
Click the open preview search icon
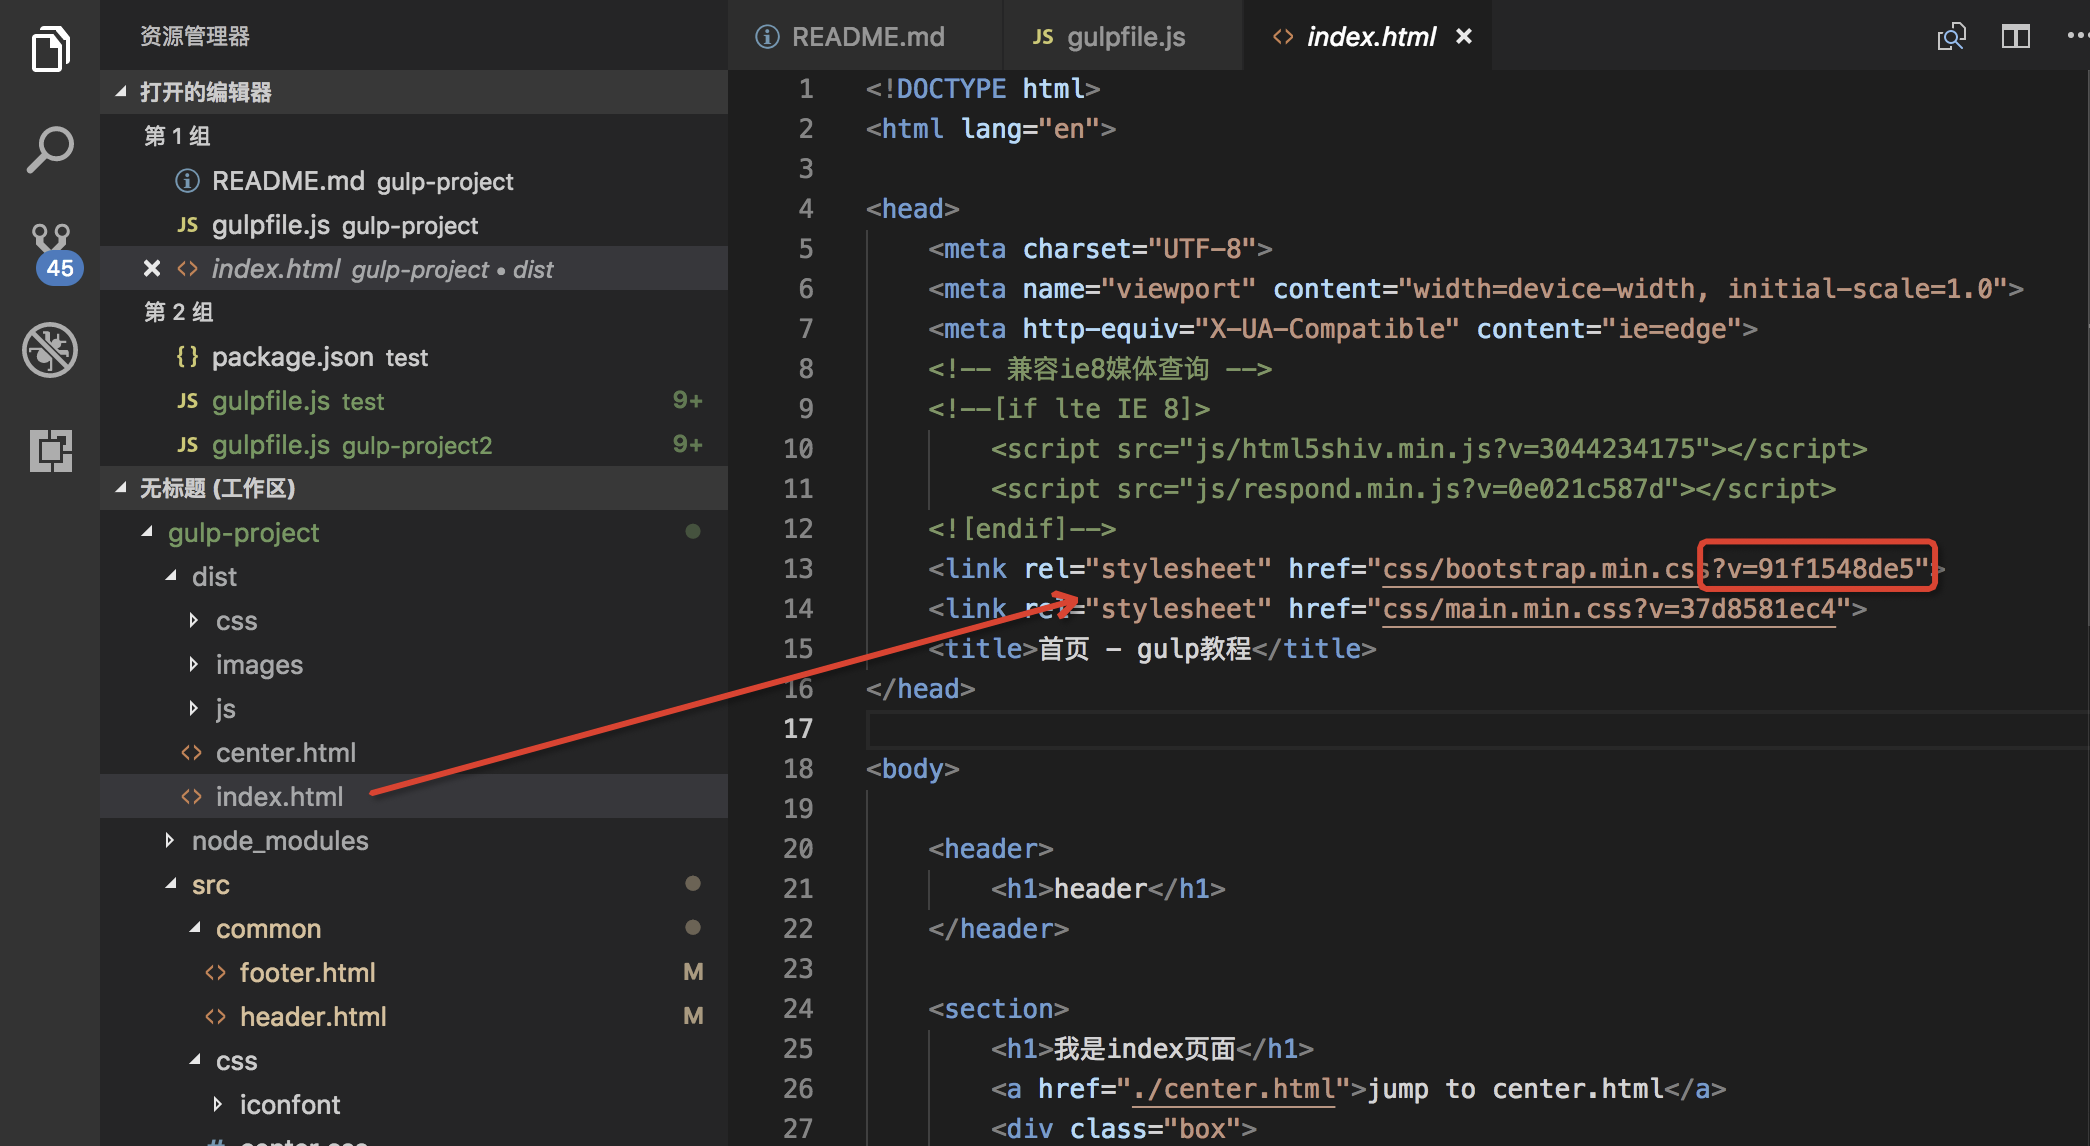pos(1951,37)
